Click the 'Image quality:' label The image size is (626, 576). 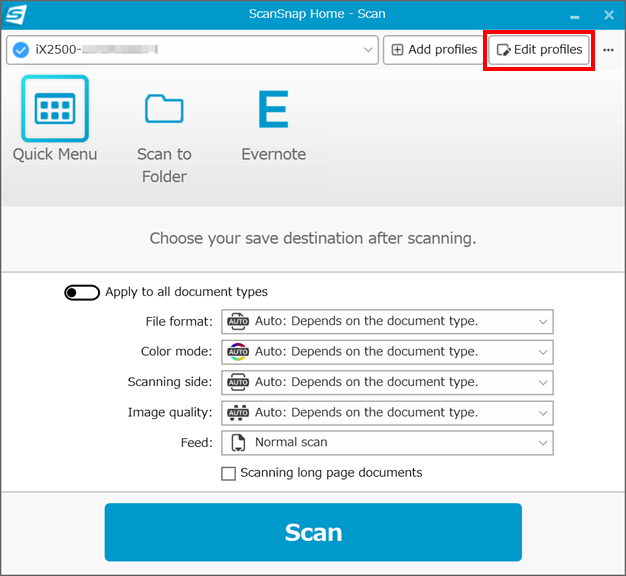click(170, 412)
